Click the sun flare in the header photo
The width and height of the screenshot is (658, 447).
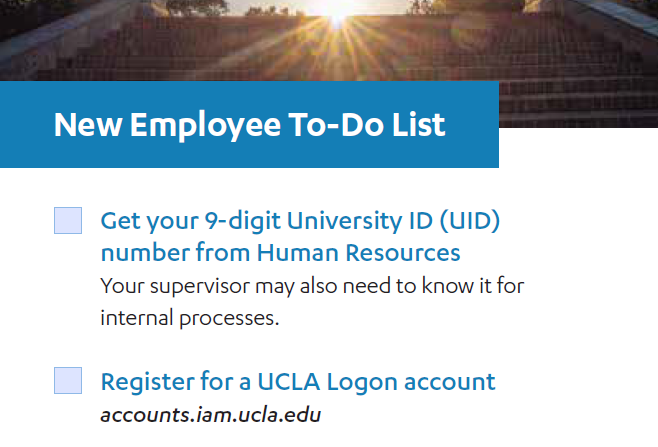tap(337, 15)
